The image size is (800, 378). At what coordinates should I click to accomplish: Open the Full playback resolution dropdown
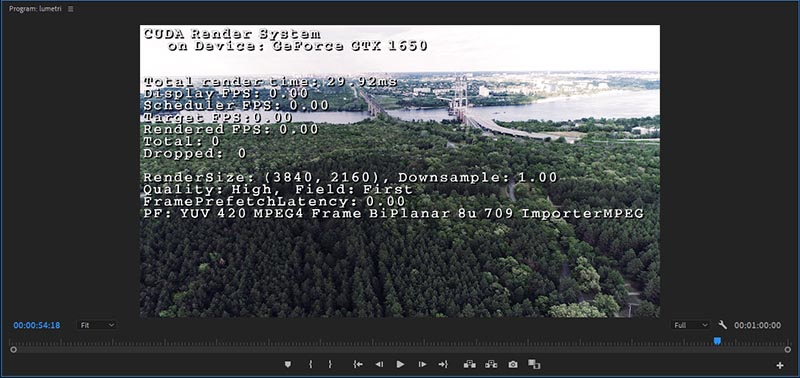[x=690, y=325]
